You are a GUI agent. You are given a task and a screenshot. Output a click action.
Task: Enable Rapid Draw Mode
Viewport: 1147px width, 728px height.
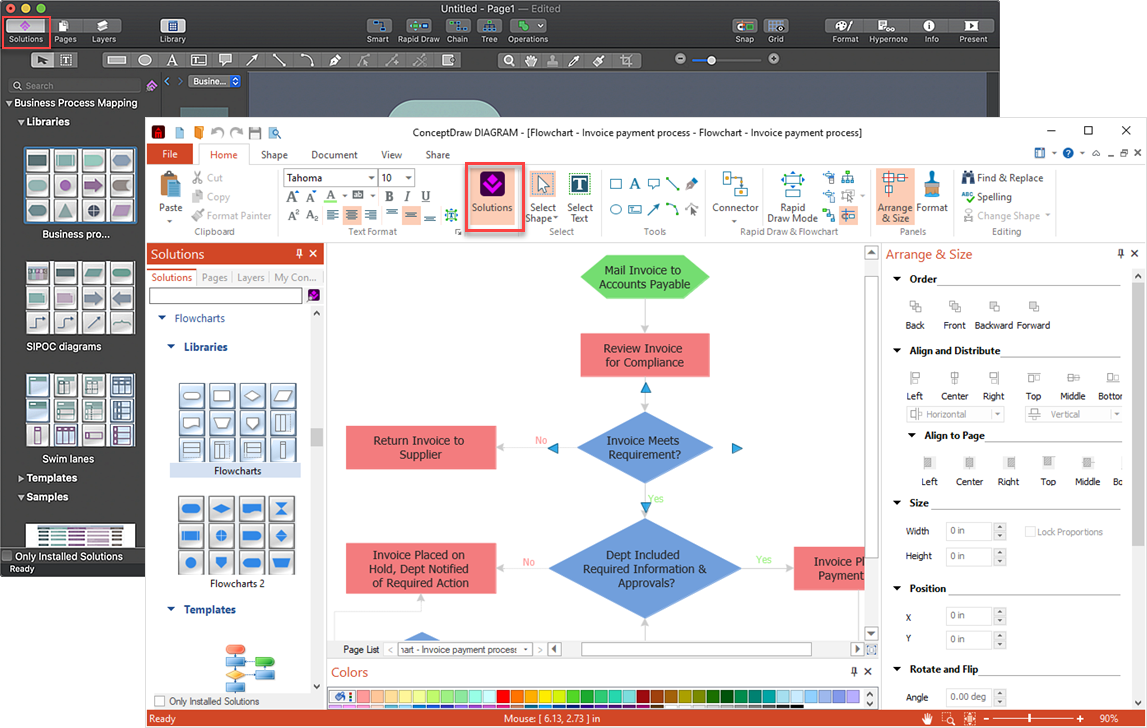point(792,196)
